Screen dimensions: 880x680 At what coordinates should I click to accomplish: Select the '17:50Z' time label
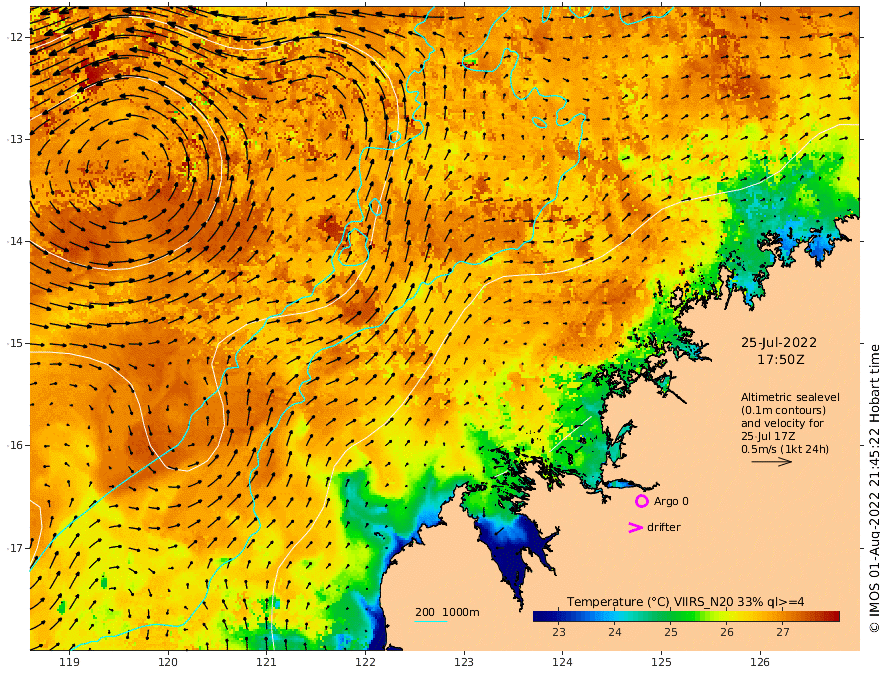click(x=781, y=360)
